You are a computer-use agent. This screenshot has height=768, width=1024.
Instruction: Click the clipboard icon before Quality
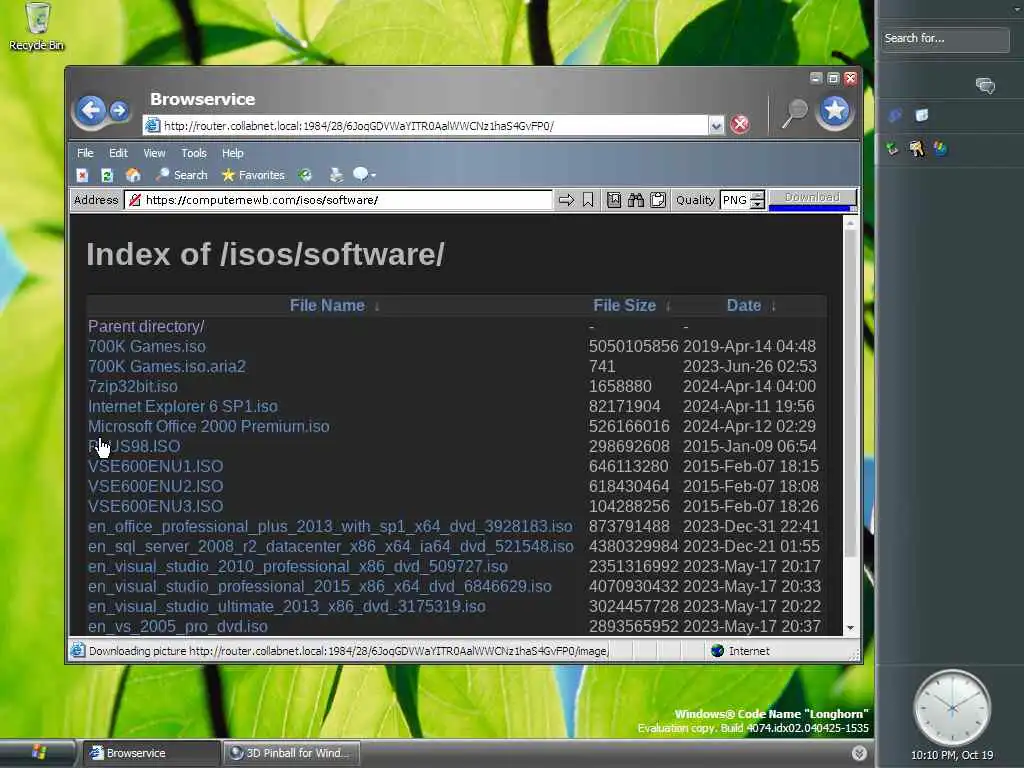click(658, 200)
